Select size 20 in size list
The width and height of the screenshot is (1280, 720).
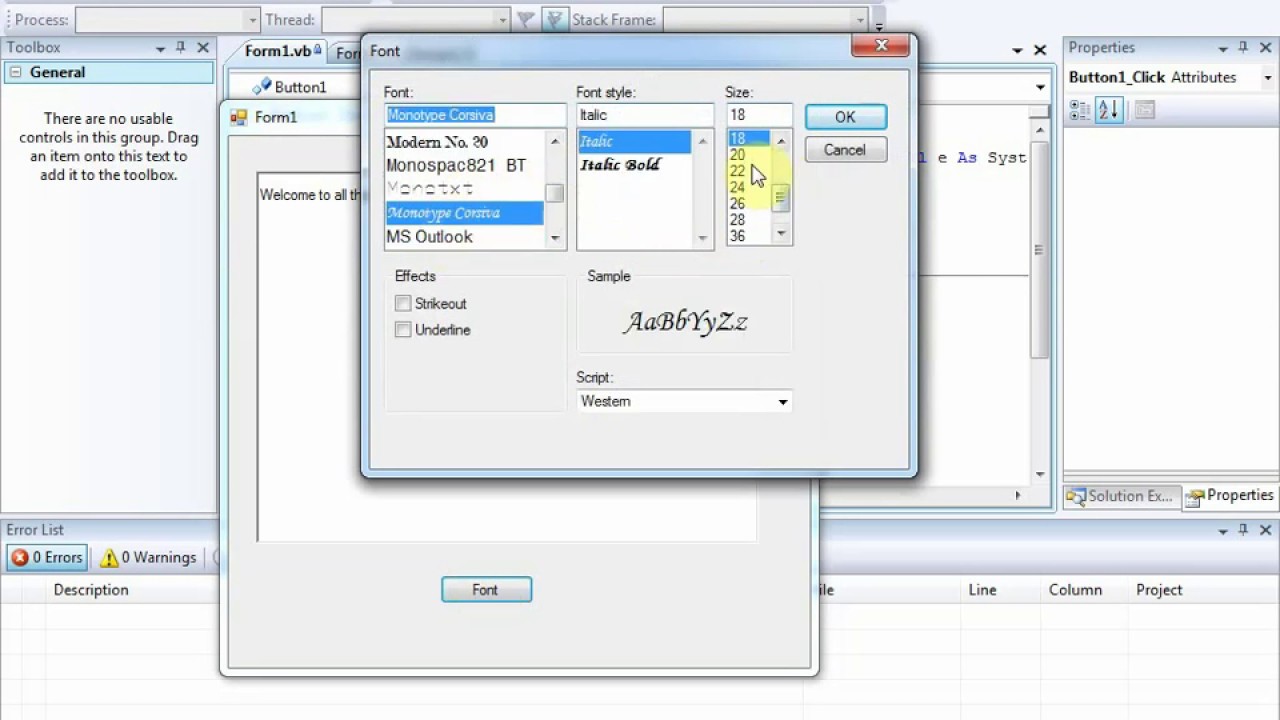748,155
